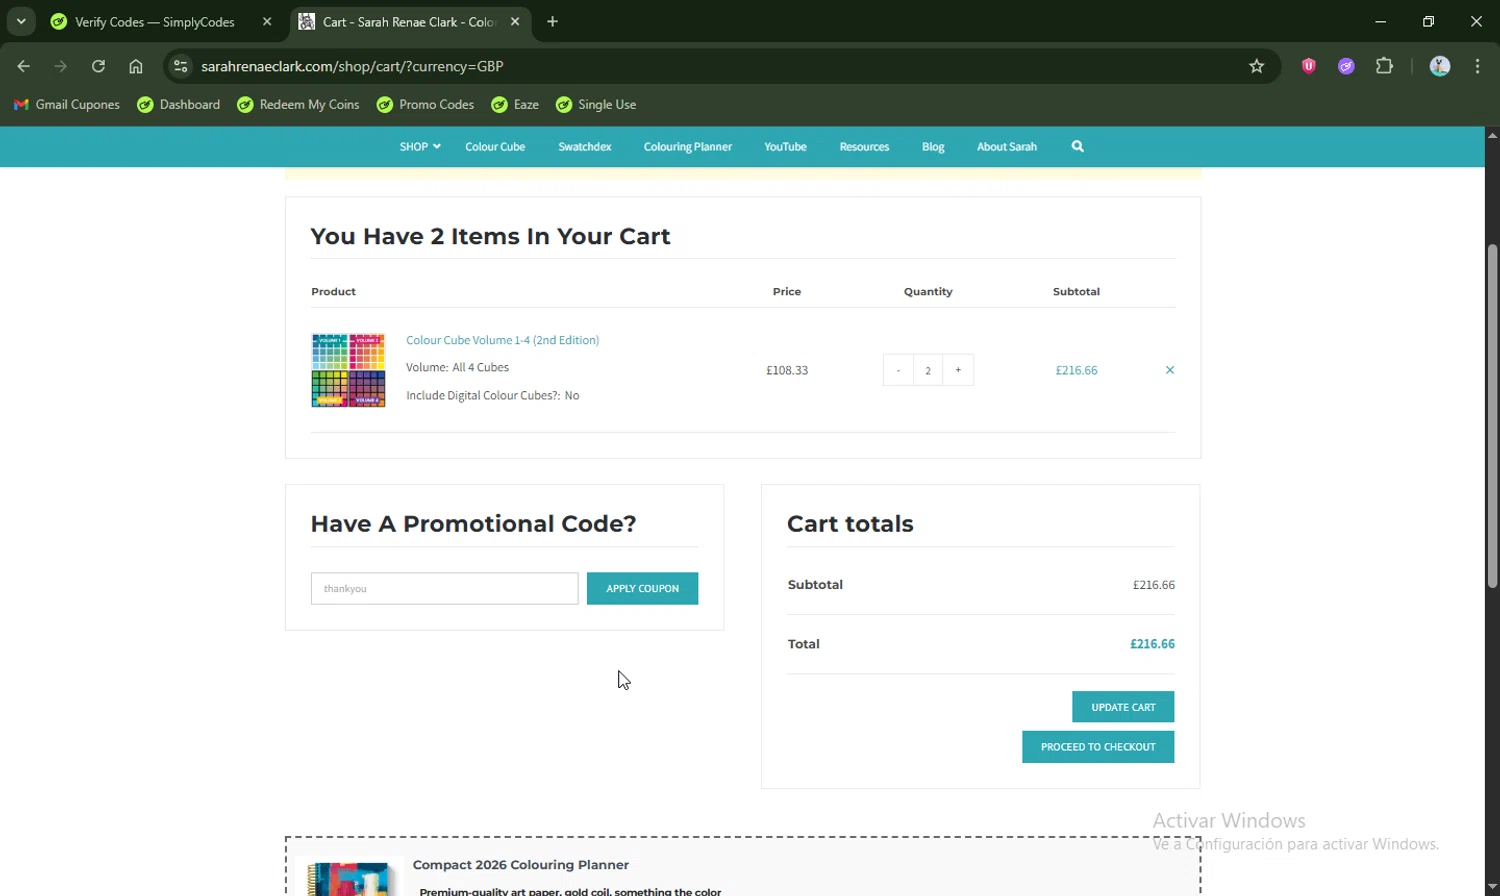Viewport: 1500px width, 896px height.
Task: Click Proceed to Checkout
Action: [x=1098, y=747]
